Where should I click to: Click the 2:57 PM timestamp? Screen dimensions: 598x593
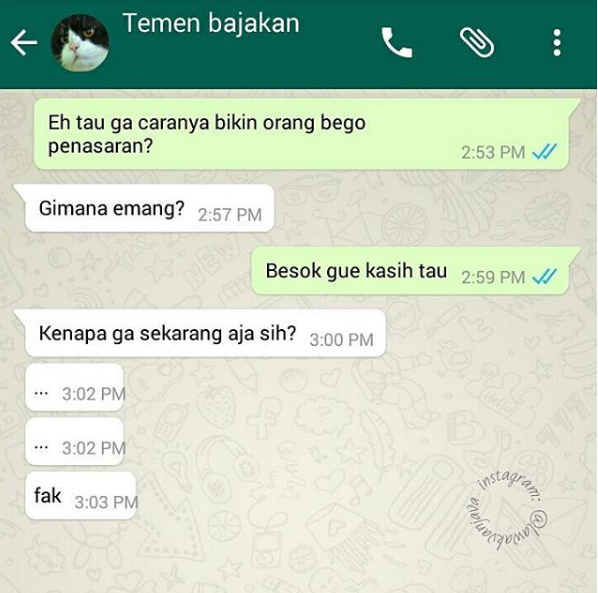[x=230, y=215]
